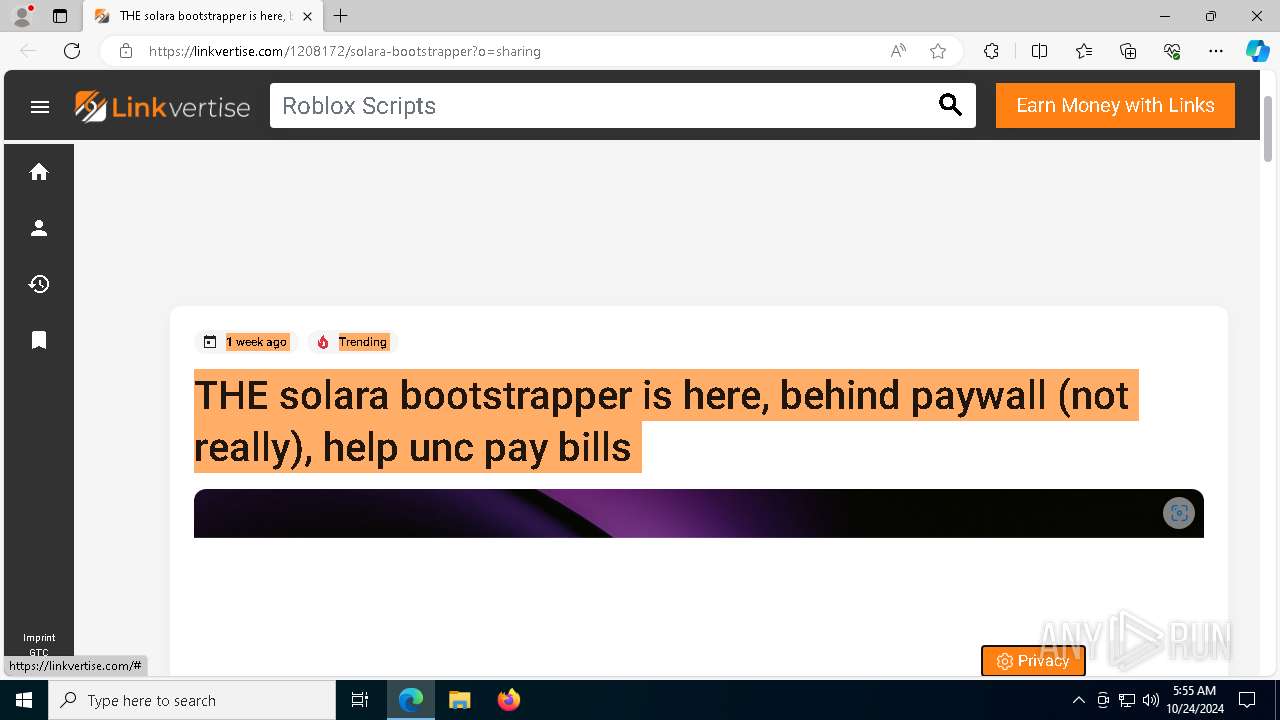Click the Trending tag

tap(352, 342)
